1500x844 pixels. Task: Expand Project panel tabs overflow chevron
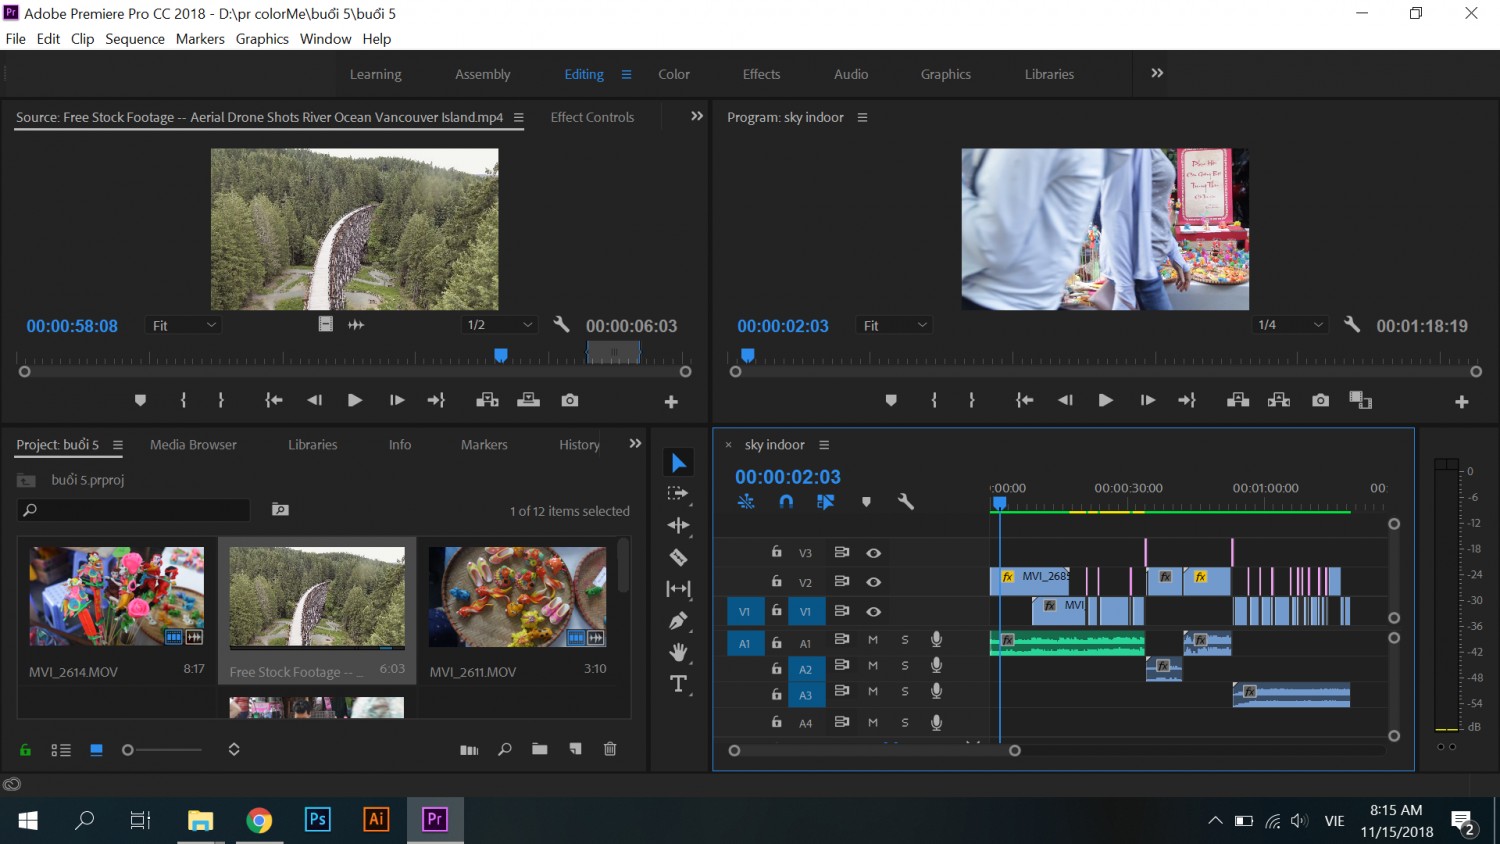(x=635, y=444)
